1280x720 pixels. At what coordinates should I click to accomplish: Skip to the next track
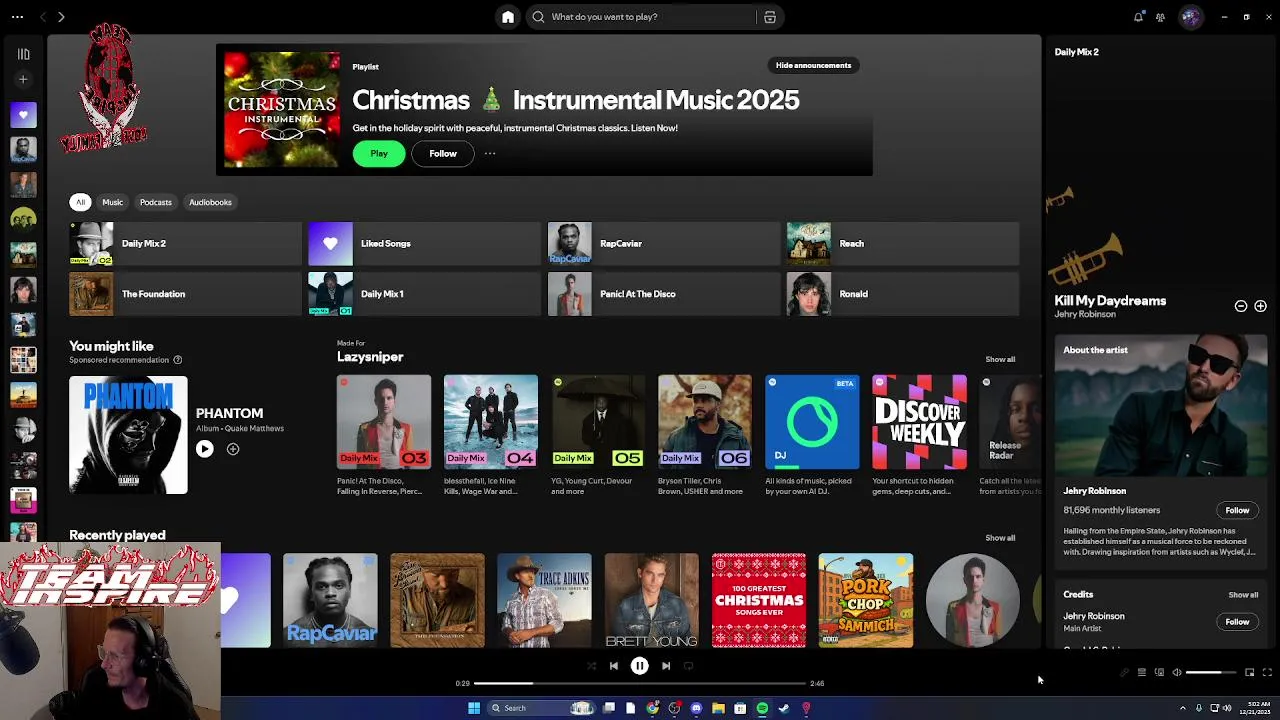click(x=666, y=666)
